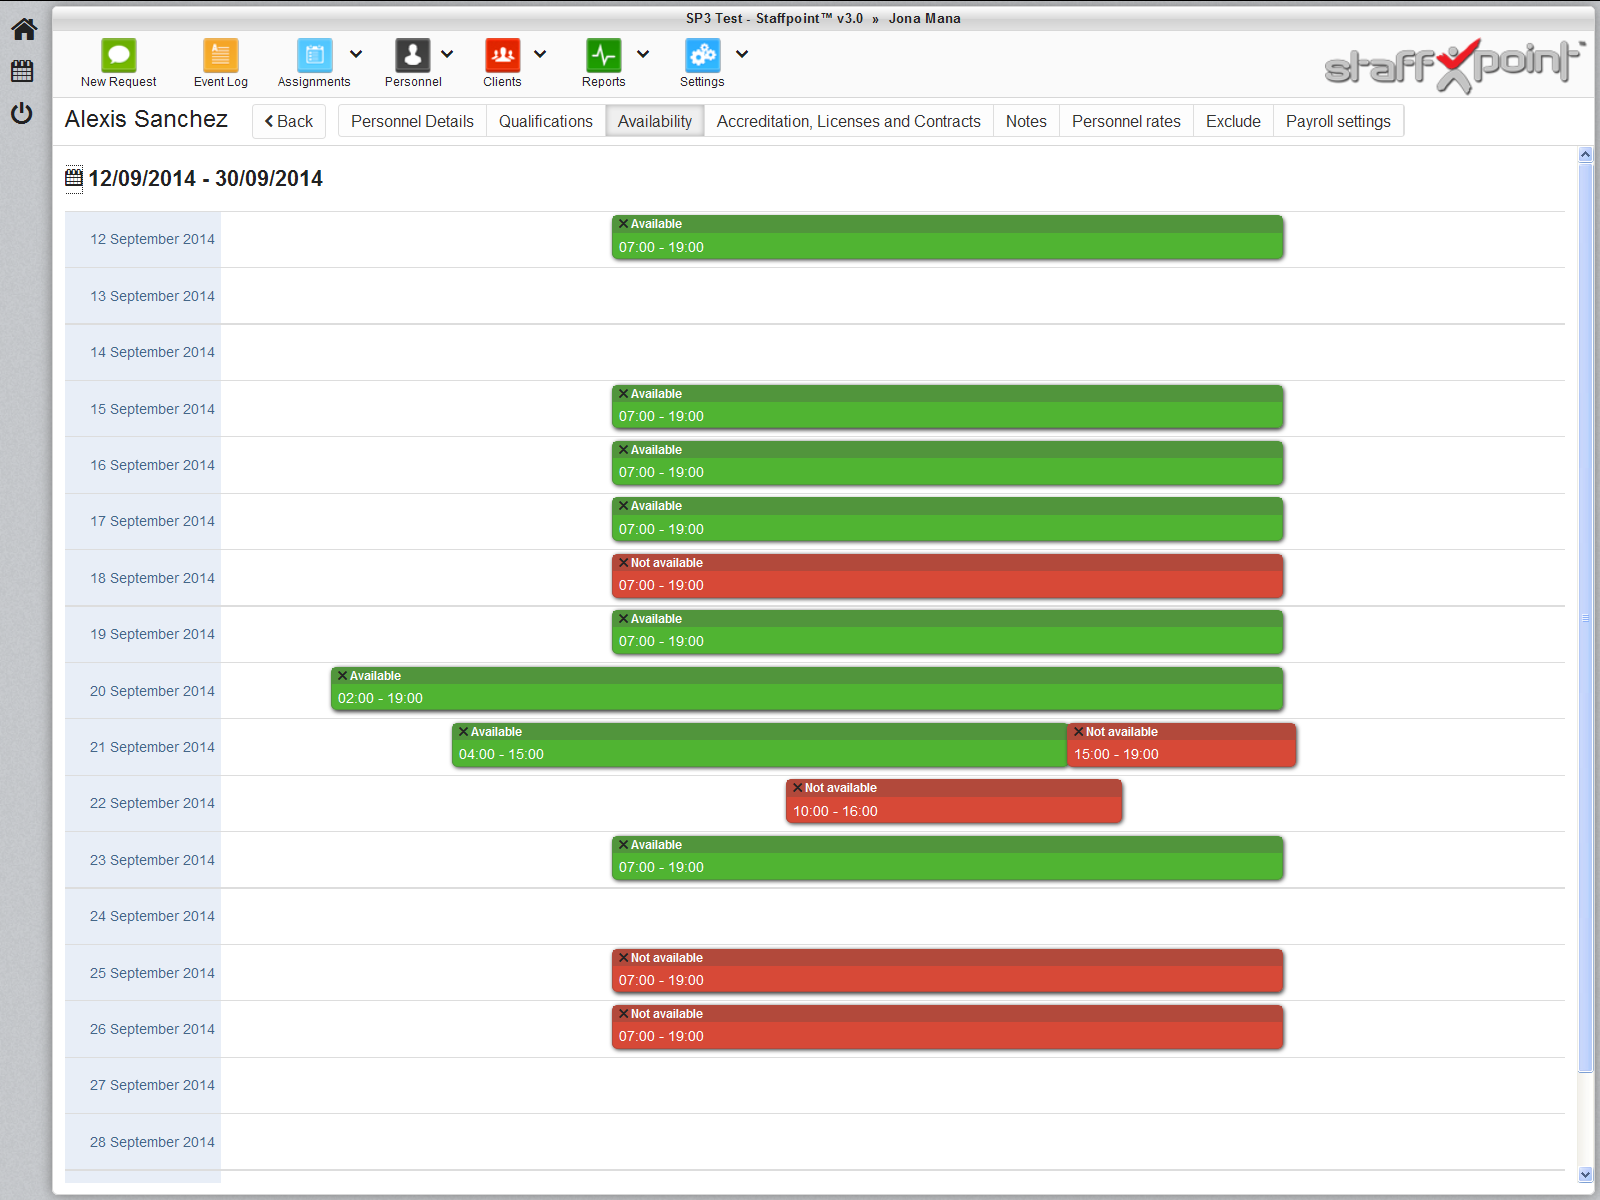Remove the 12 September Available entry

tap(623, 224)
